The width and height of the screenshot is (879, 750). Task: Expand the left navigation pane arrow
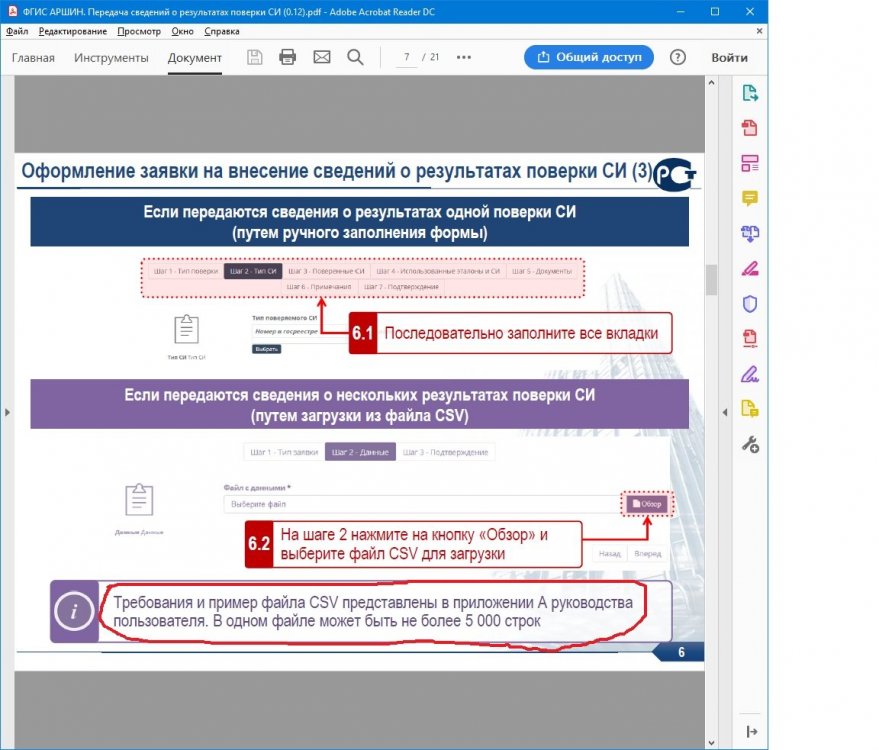point(7,411)
